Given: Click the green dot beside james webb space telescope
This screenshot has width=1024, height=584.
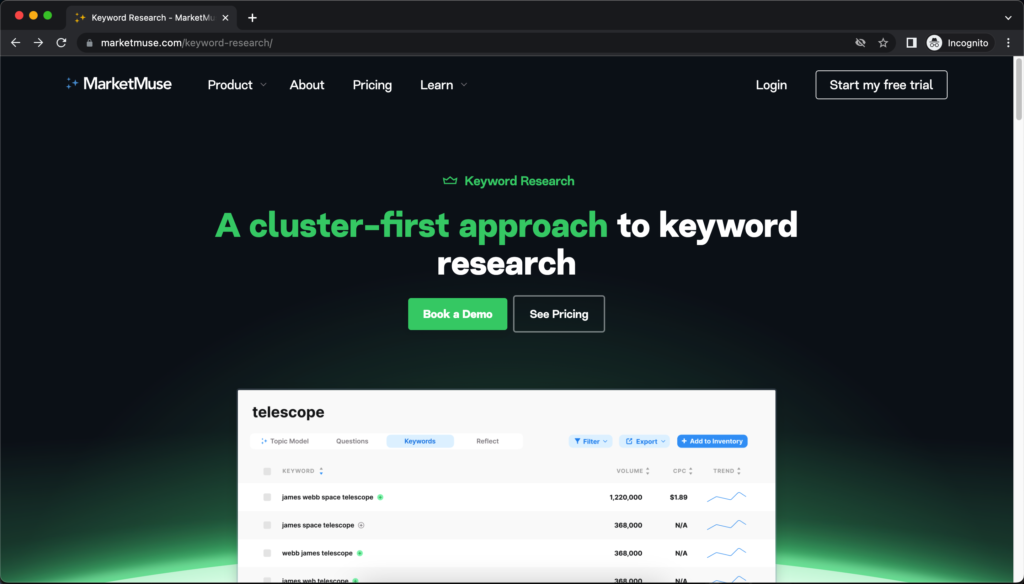Looking at the screenshot, I should [x=380, y=497].
